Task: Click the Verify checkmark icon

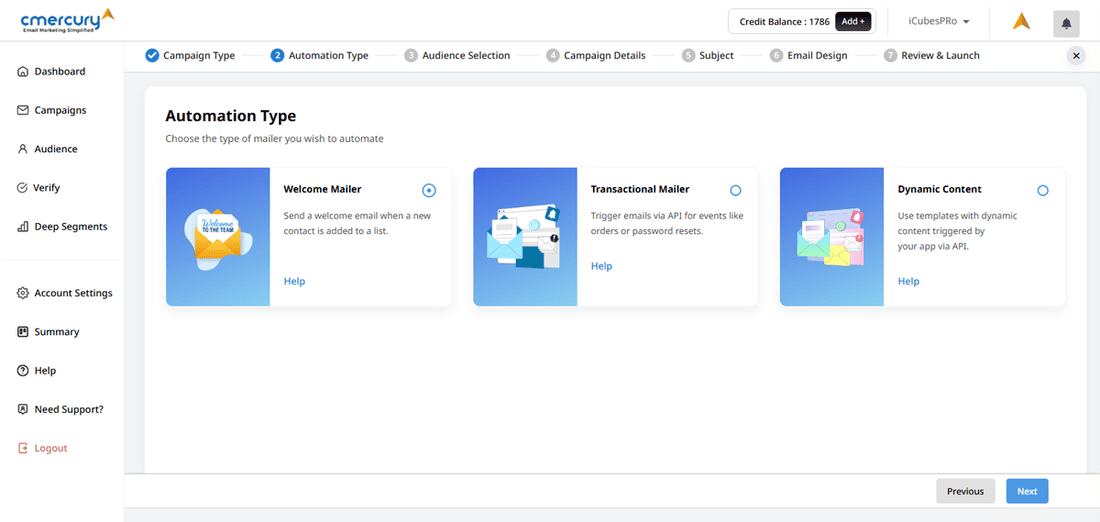Action: 23,188
